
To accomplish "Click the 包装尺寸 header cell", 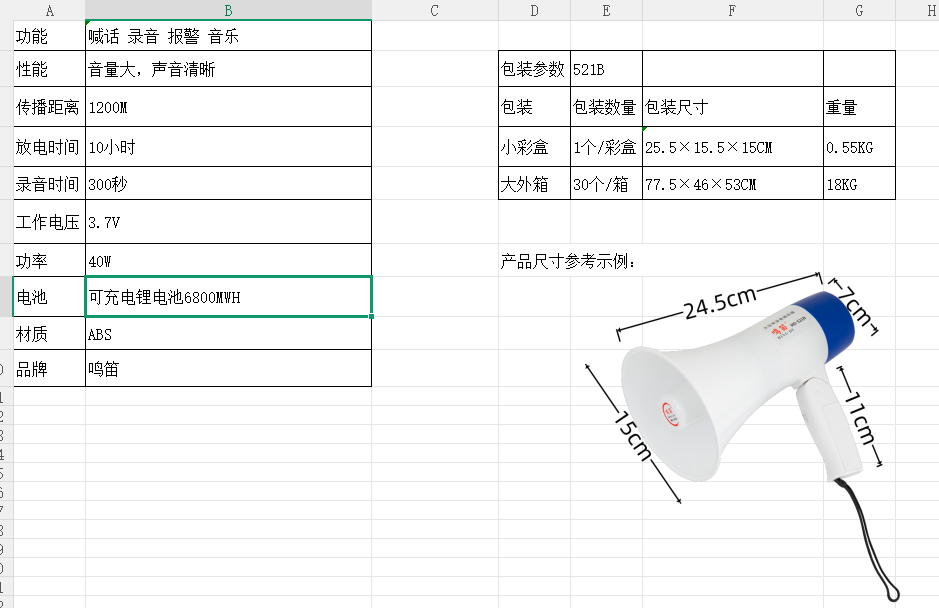I will pos(732,107).
